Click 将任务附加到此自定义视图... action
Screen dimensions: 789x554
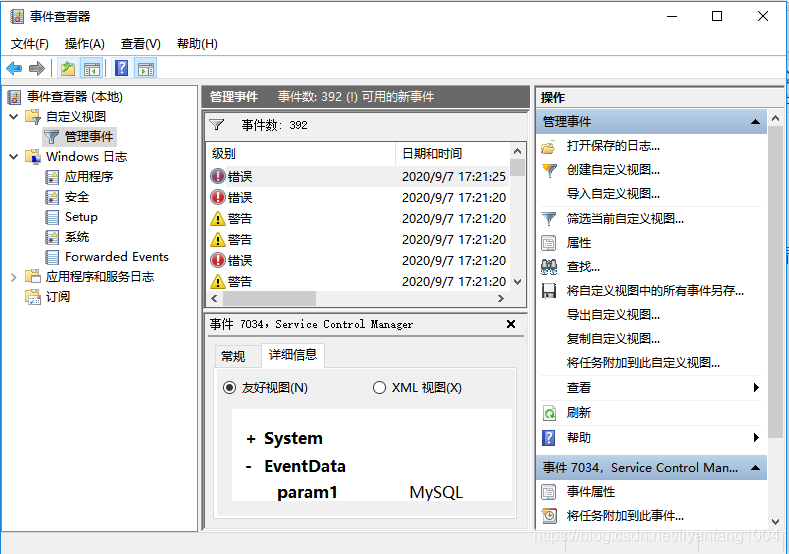click(x=643, y=363)
